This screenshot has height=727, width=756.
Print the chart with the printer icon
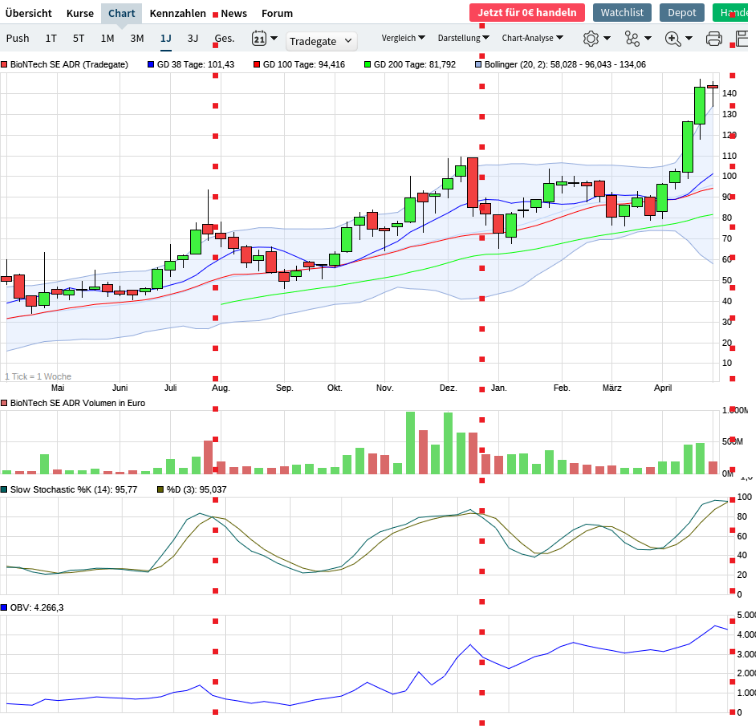click(714, 39)
